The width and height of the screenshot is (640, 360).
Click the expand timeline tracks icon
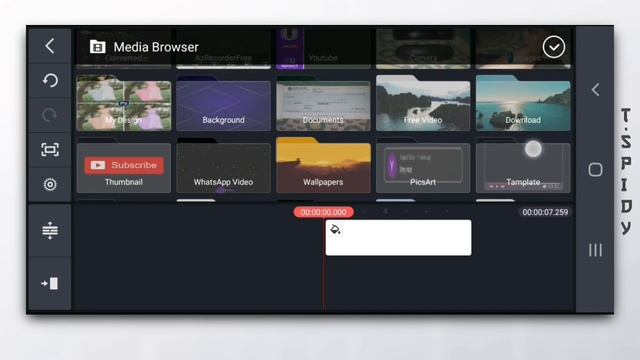tap(50, 231)
